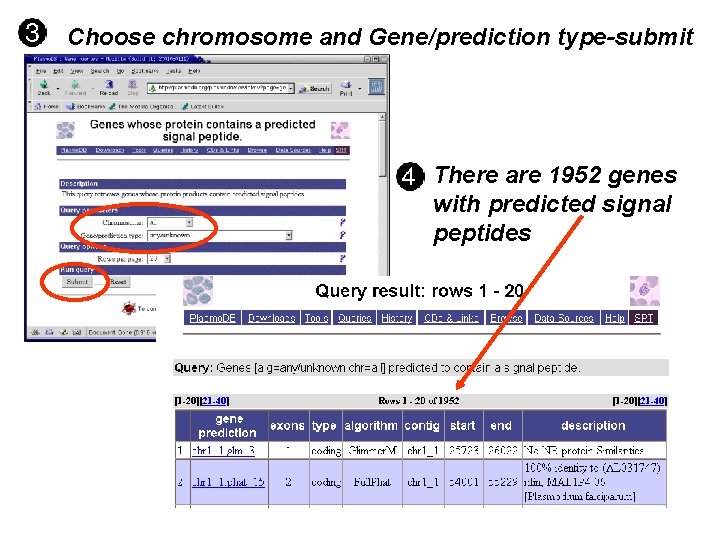Click the Mozilla throbber logo in toolbar
The width and height of the screenshot is (720, 540).
click(x=376, y=87)
